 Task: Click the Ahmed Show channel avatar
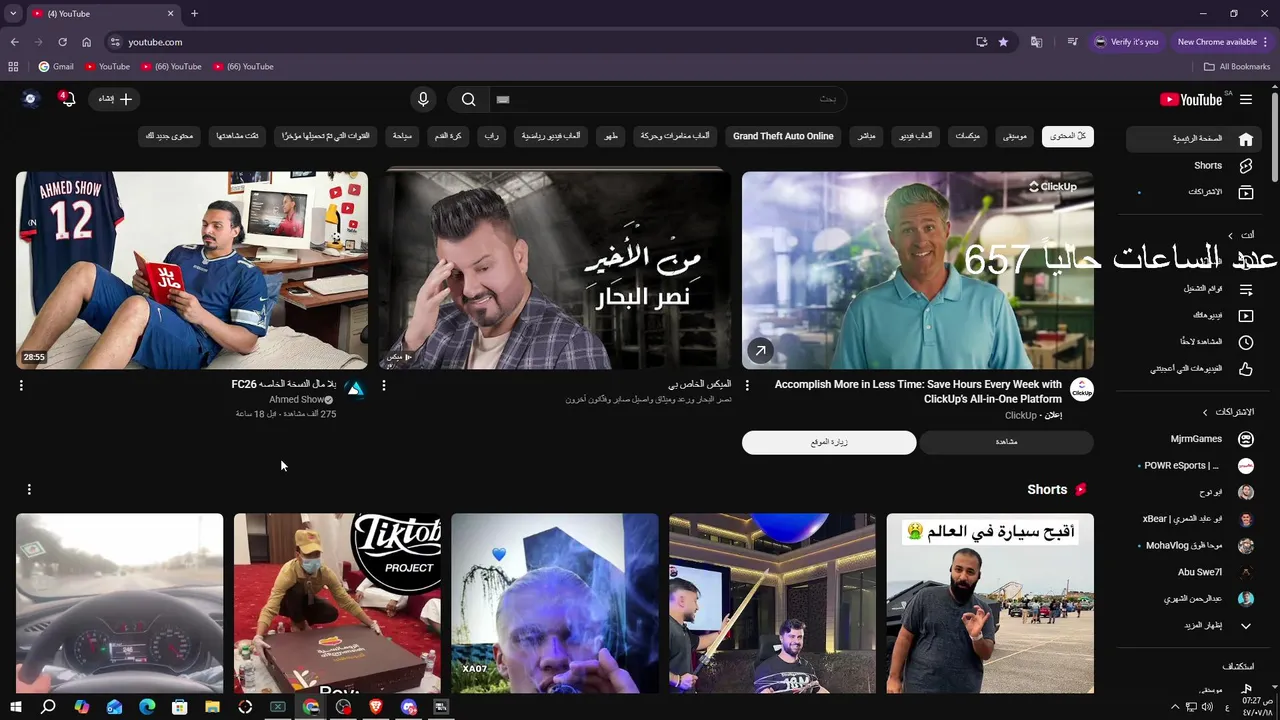coord(355,389)
